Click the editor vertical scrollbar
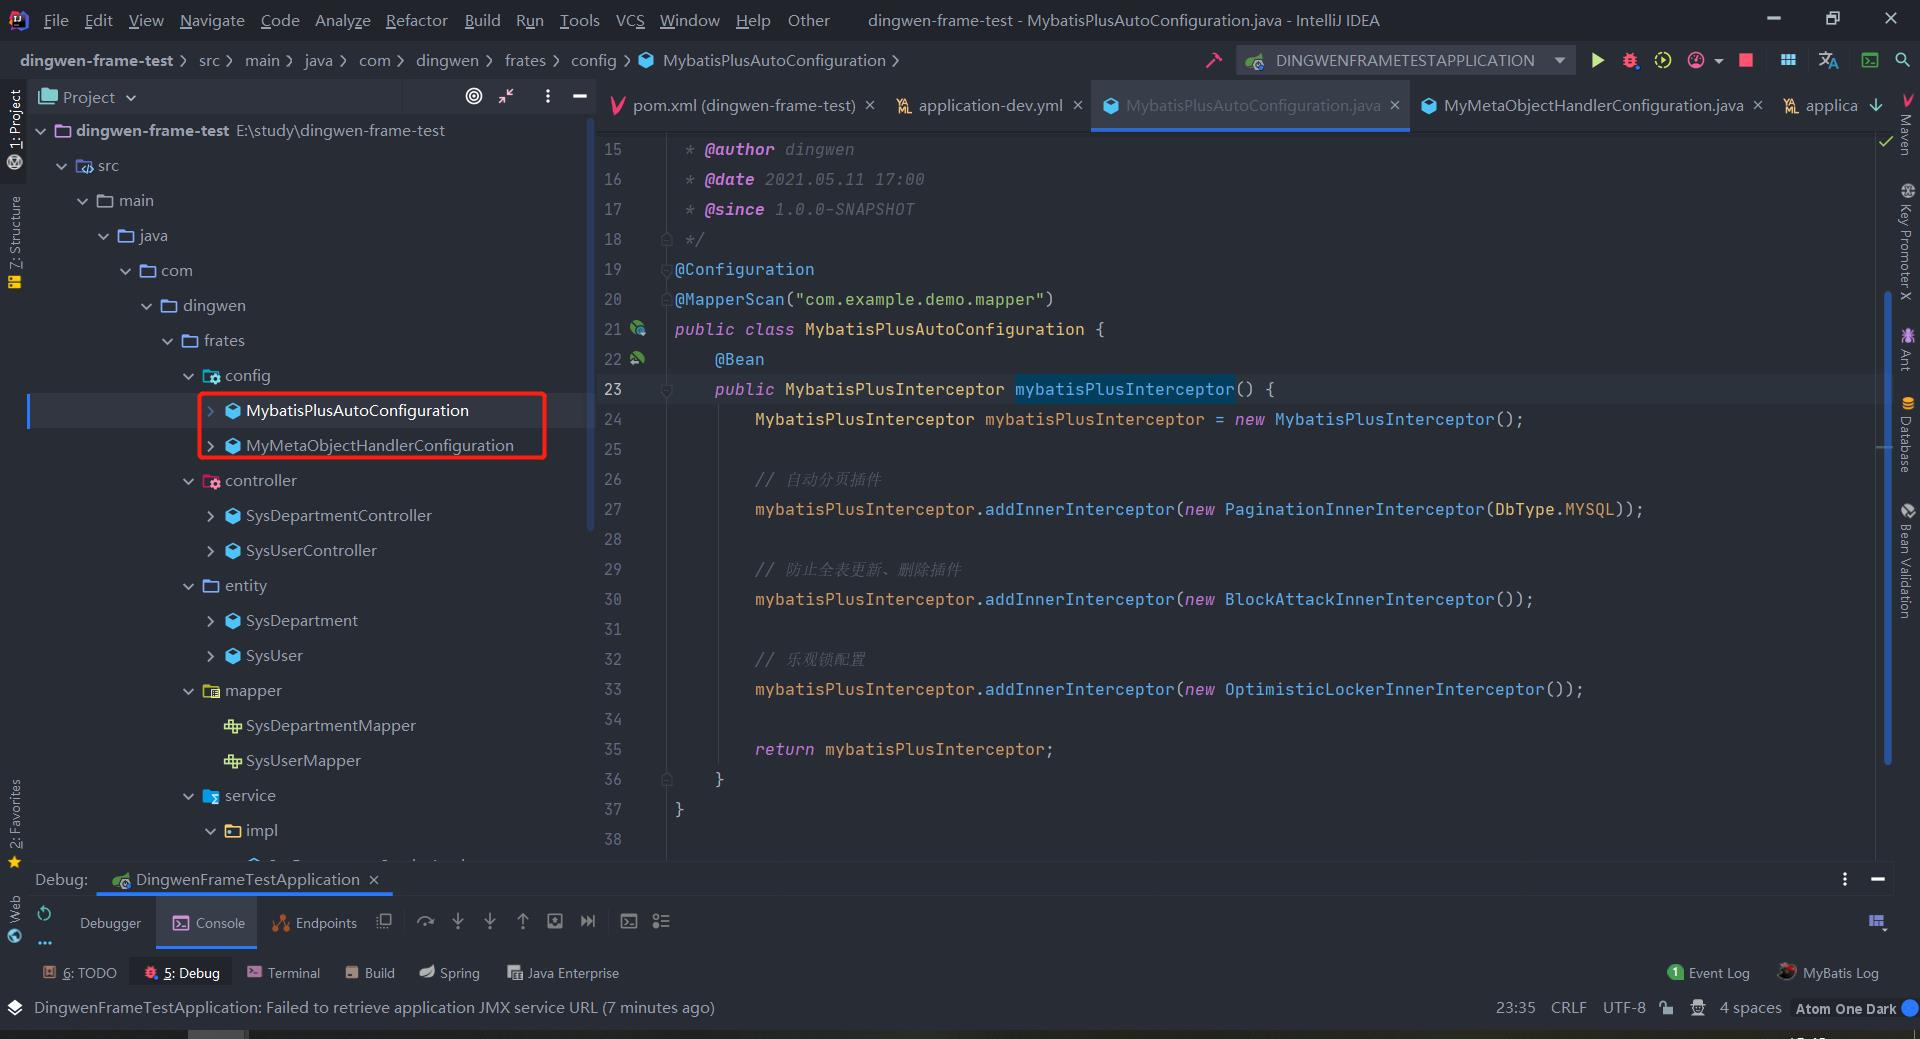The width and height of the screenshot is (1920, 1039). [x=1887, y=528]
